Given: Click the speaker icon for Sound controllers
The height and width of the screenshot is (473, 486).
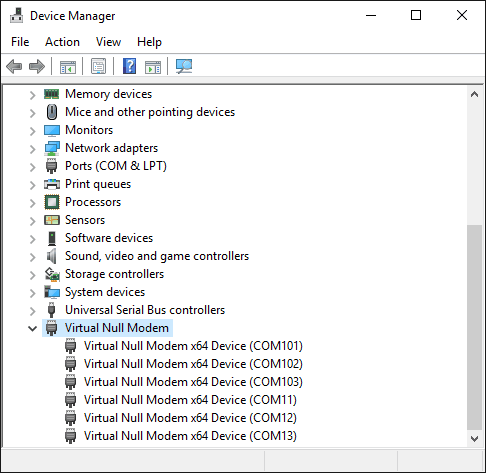Looking at the screenshot, I should (x=51, y=256).
